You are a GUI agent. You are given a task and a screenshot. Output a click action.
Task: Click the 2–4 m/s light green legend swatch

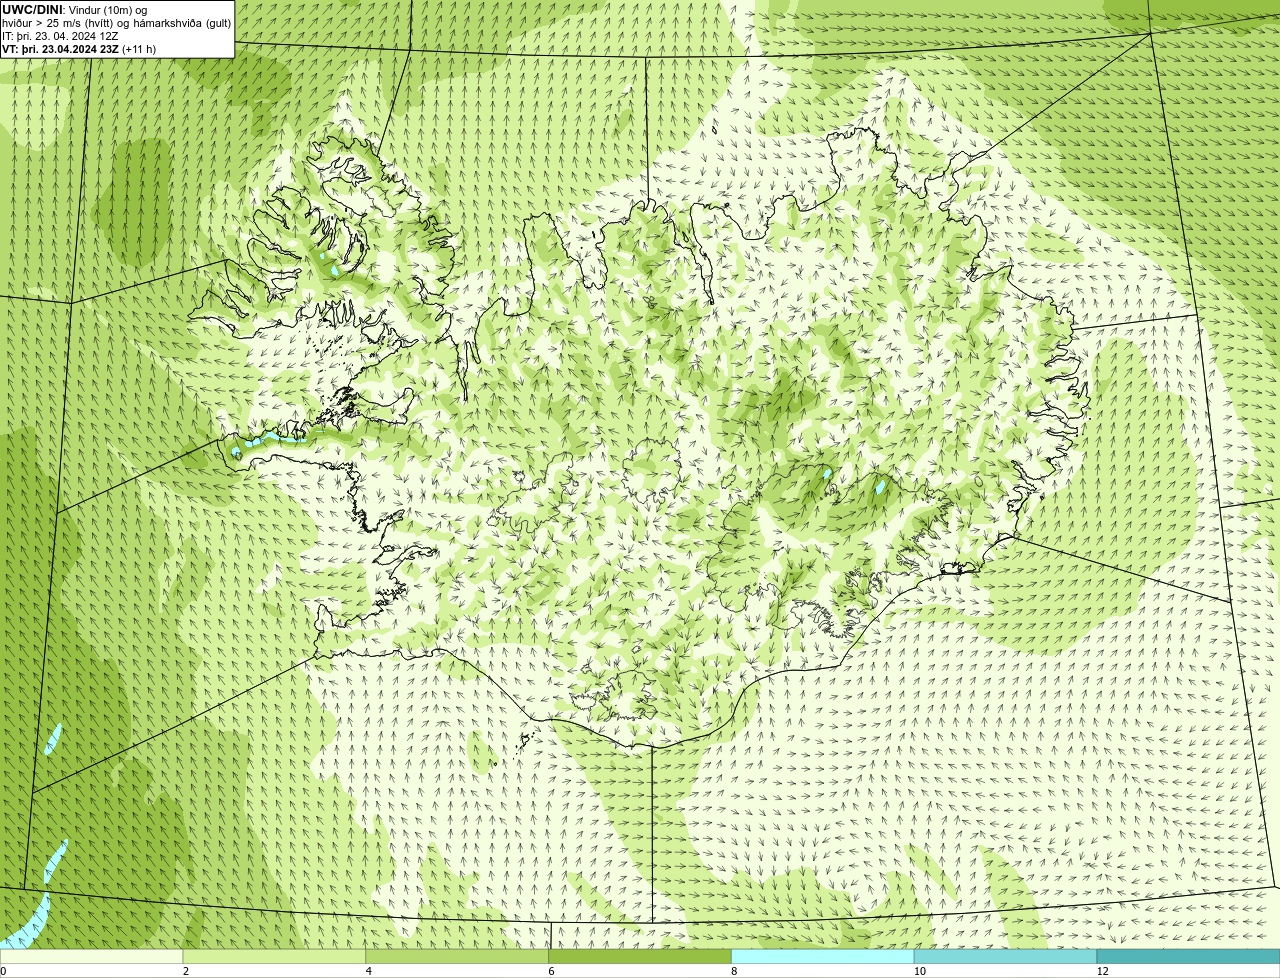click(x=275, y=956)
